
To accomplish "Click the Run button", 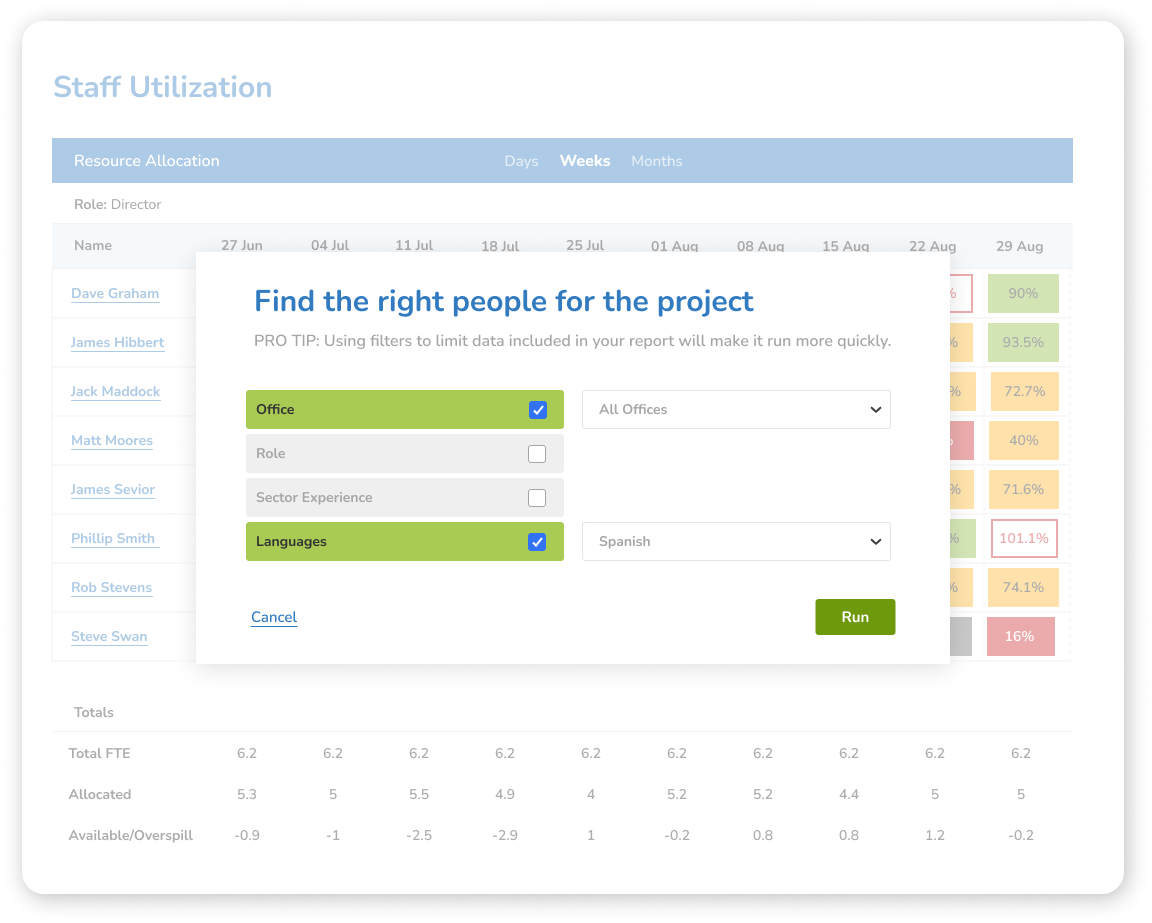I will (855, 617).
